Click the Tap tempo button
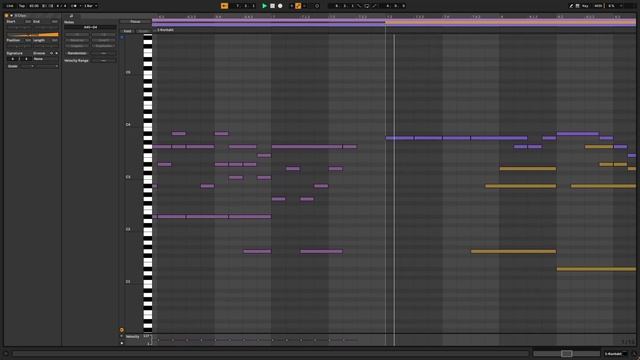 coord(22,6)
